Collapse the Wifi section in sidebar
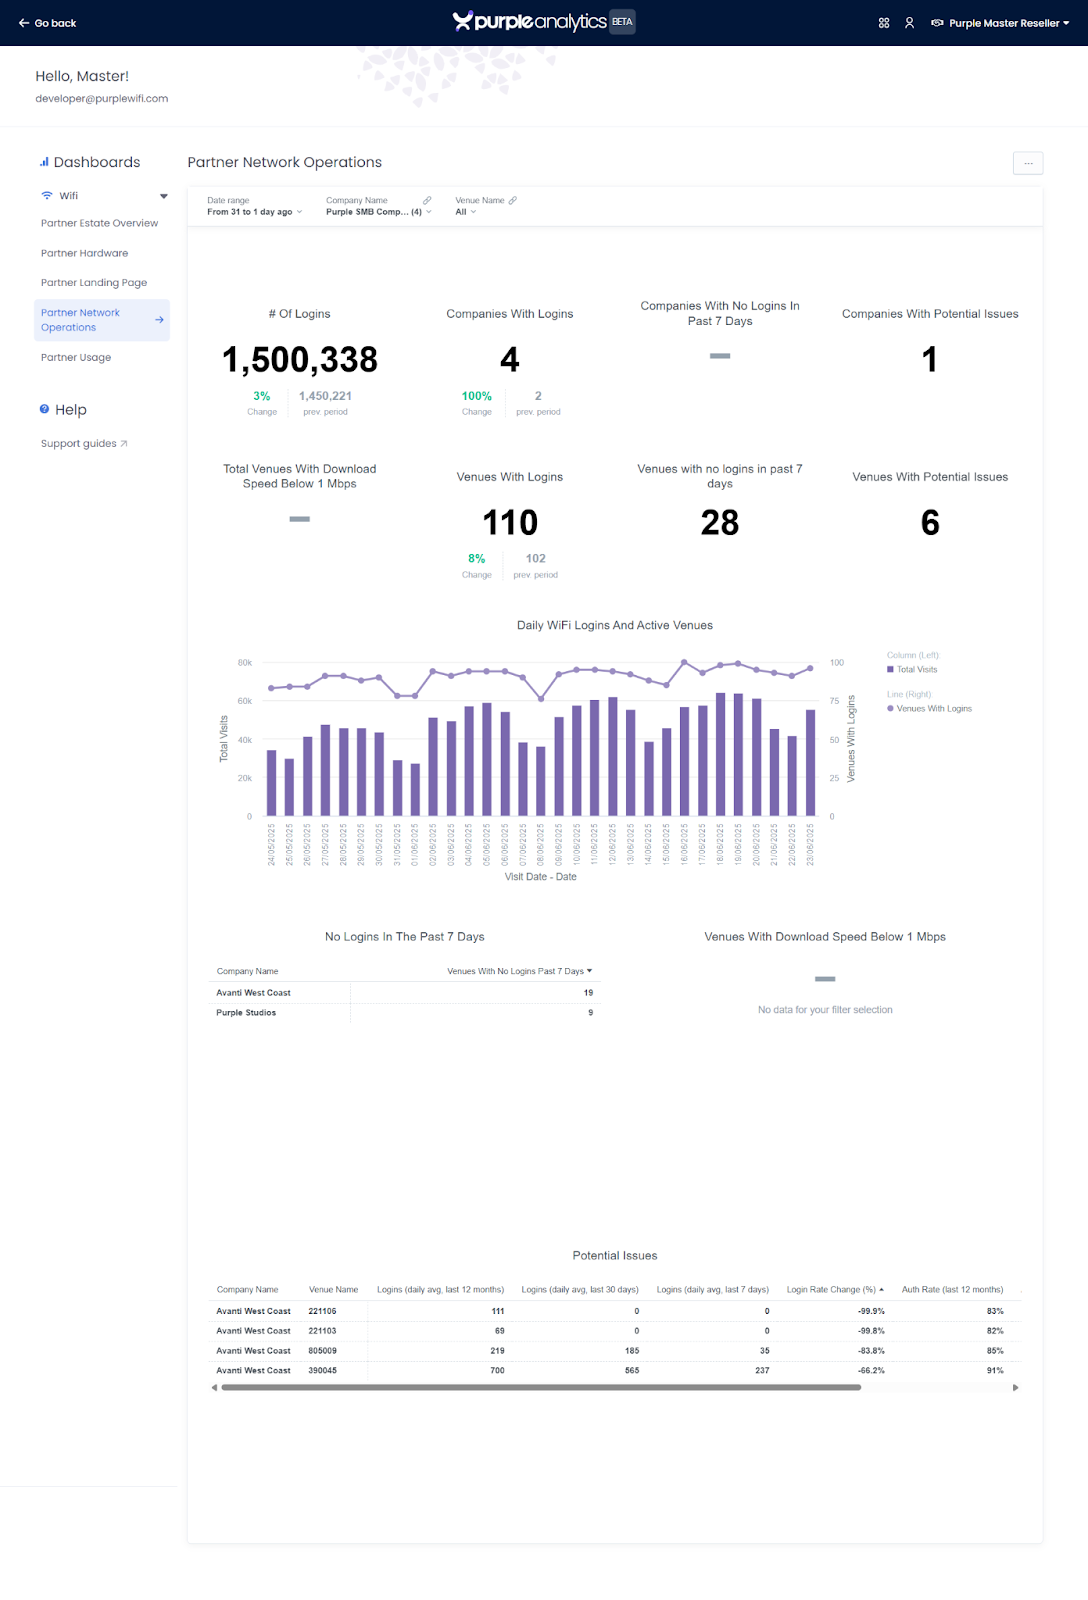The height and width of the screenshot is (1600, 1088). pos(164,196)
